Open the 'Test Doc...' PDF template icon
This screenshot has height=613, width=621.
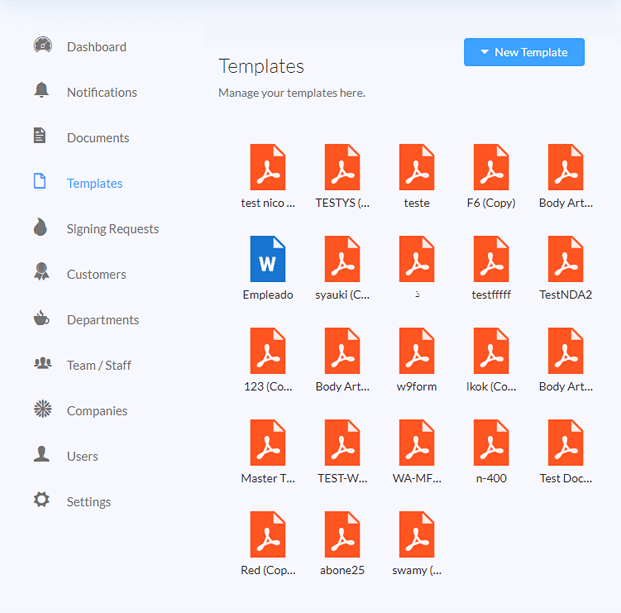(566, 443)
